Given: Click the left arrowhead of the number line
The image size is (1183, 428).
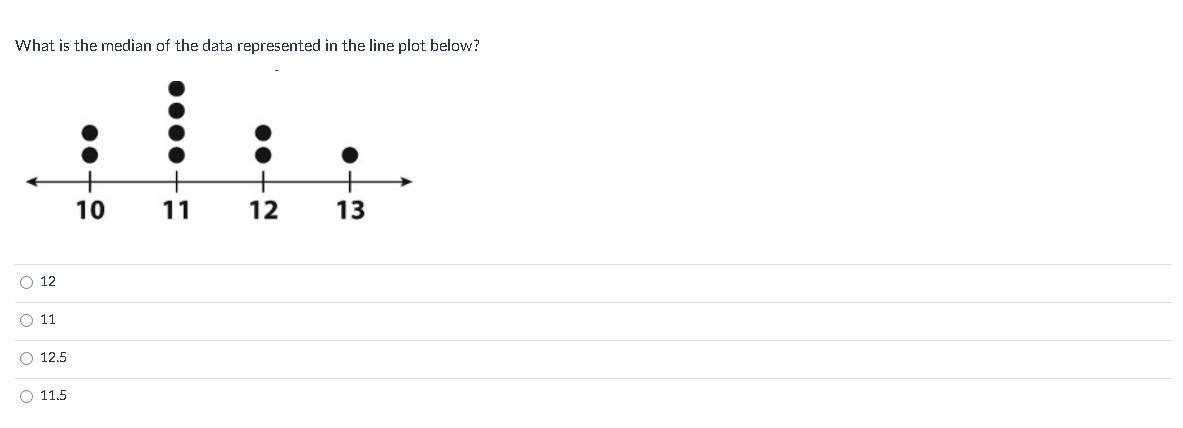Looking at the screenshot, I should (33, 182).
